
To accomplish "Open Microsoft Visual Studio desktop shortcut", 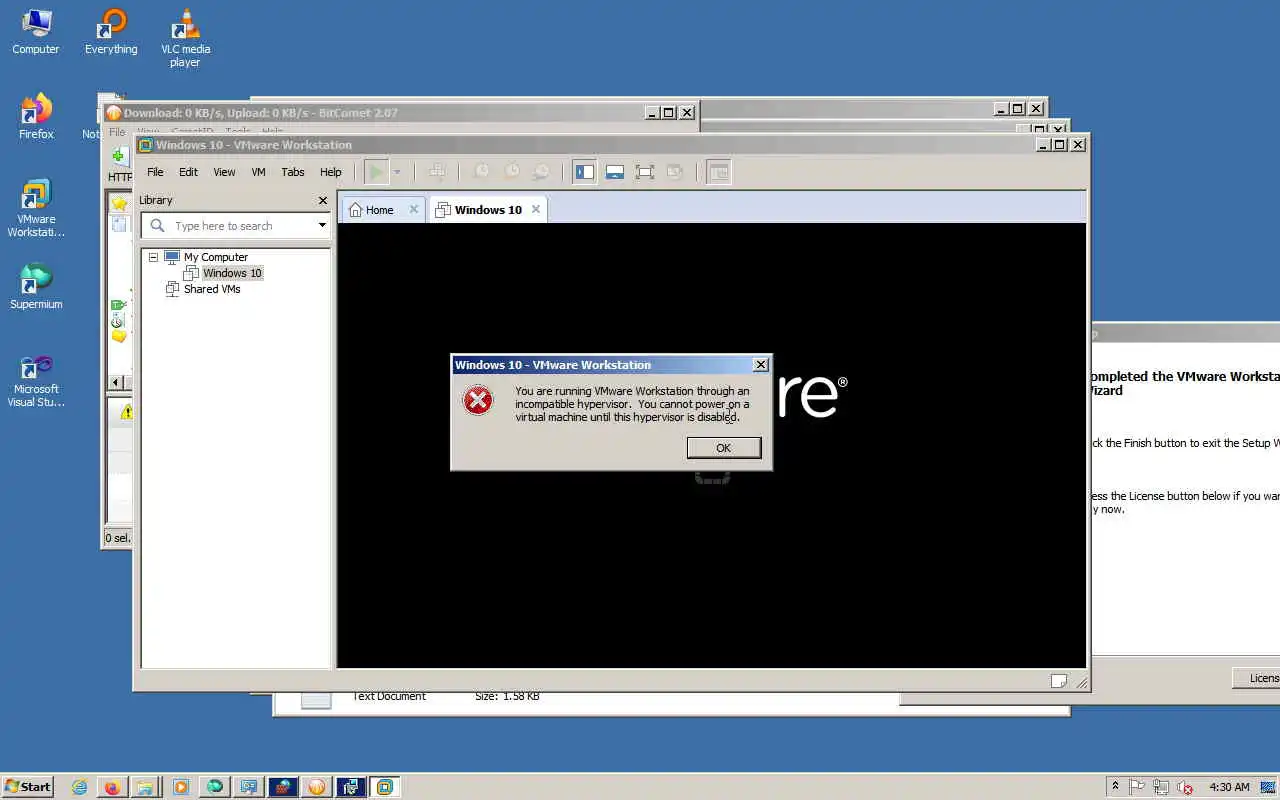I will click(36, 380).
